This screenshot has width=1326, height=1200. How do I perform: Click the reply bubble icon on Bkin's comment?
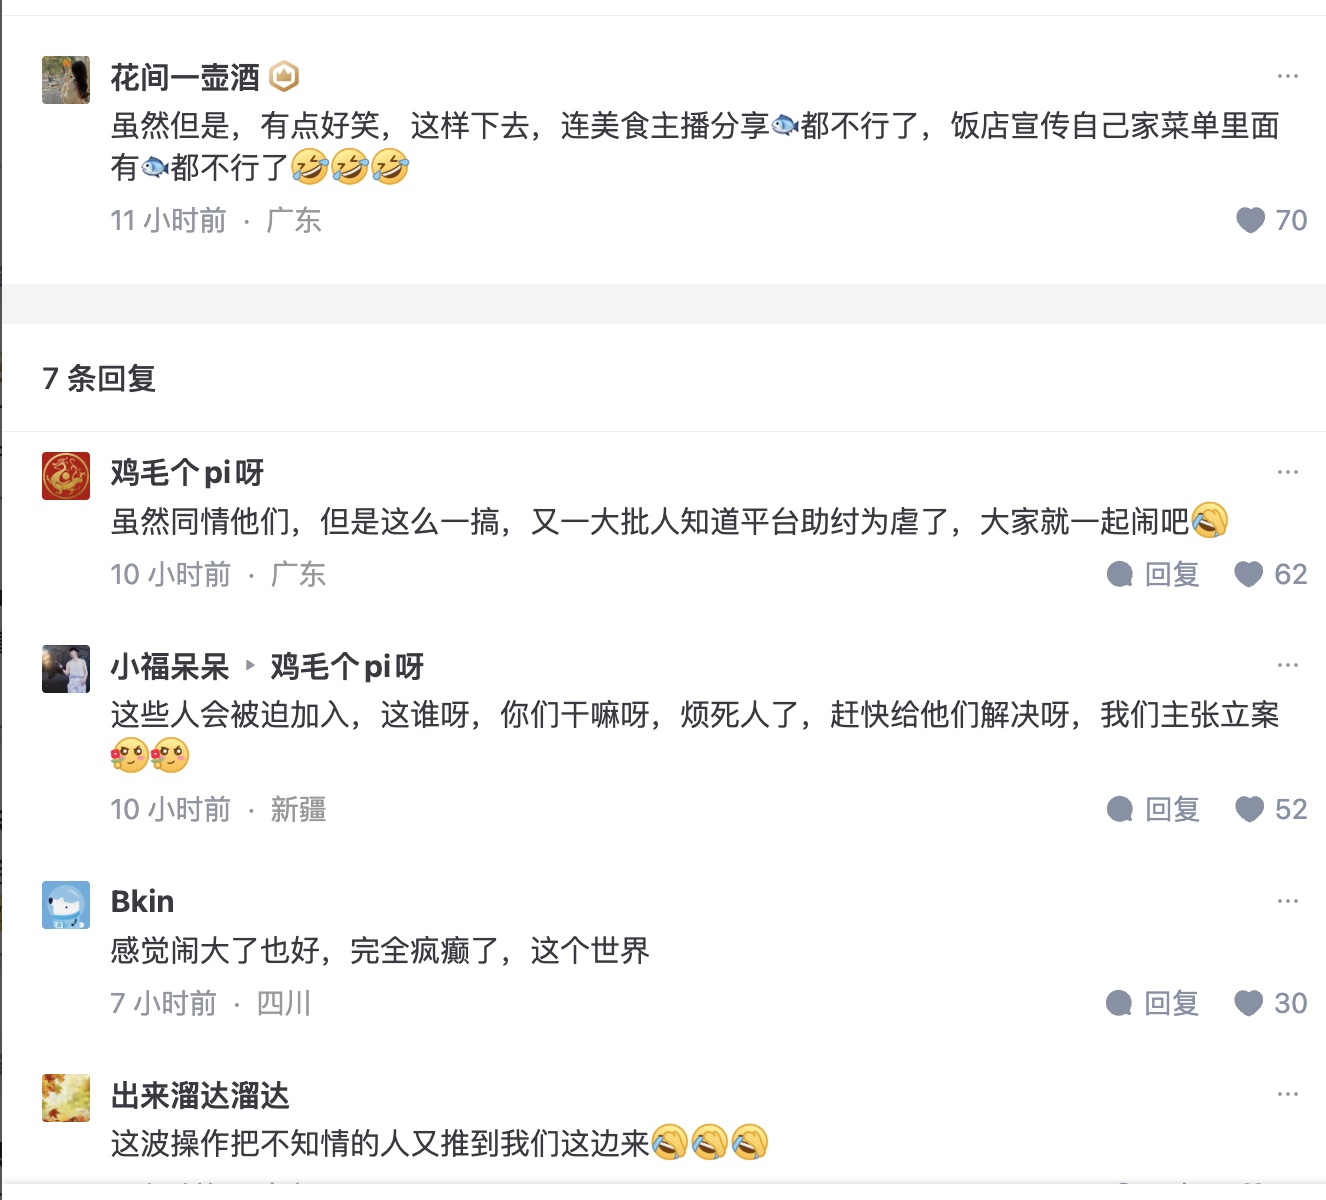[x=1120, y=1003]
